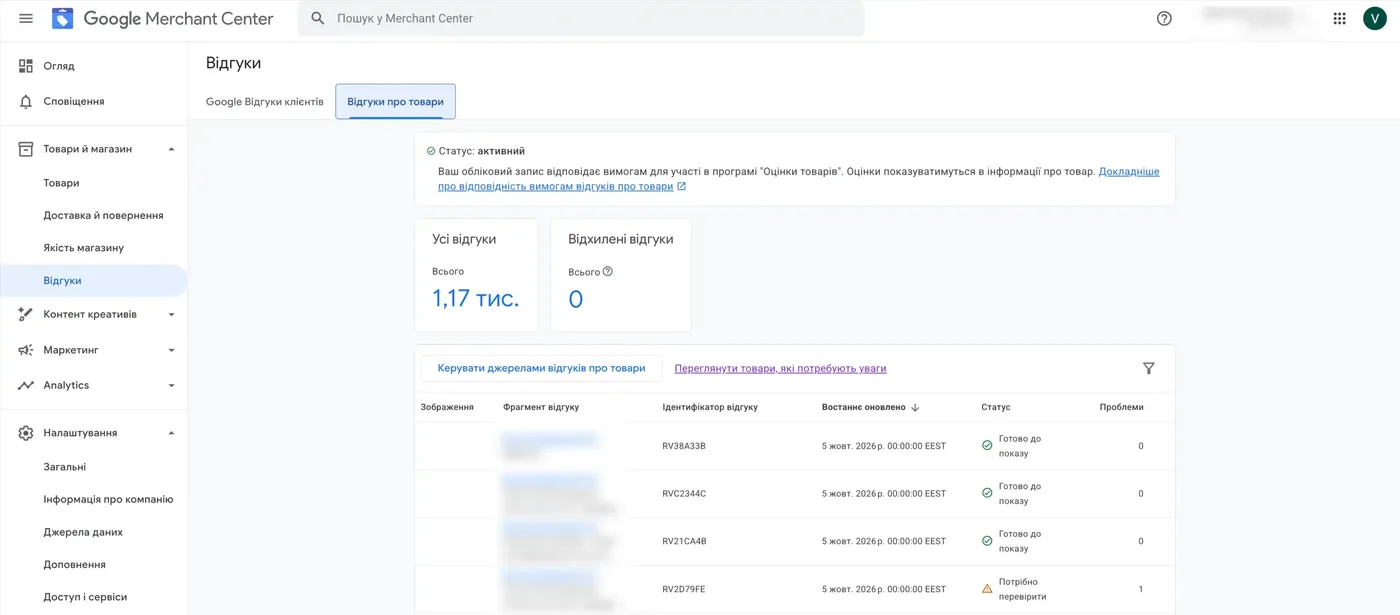The height and width of the screenshot is (615, 1400).
Task: Open Переглянути товари, які потребують уваги link
Action: pos(780,368)
